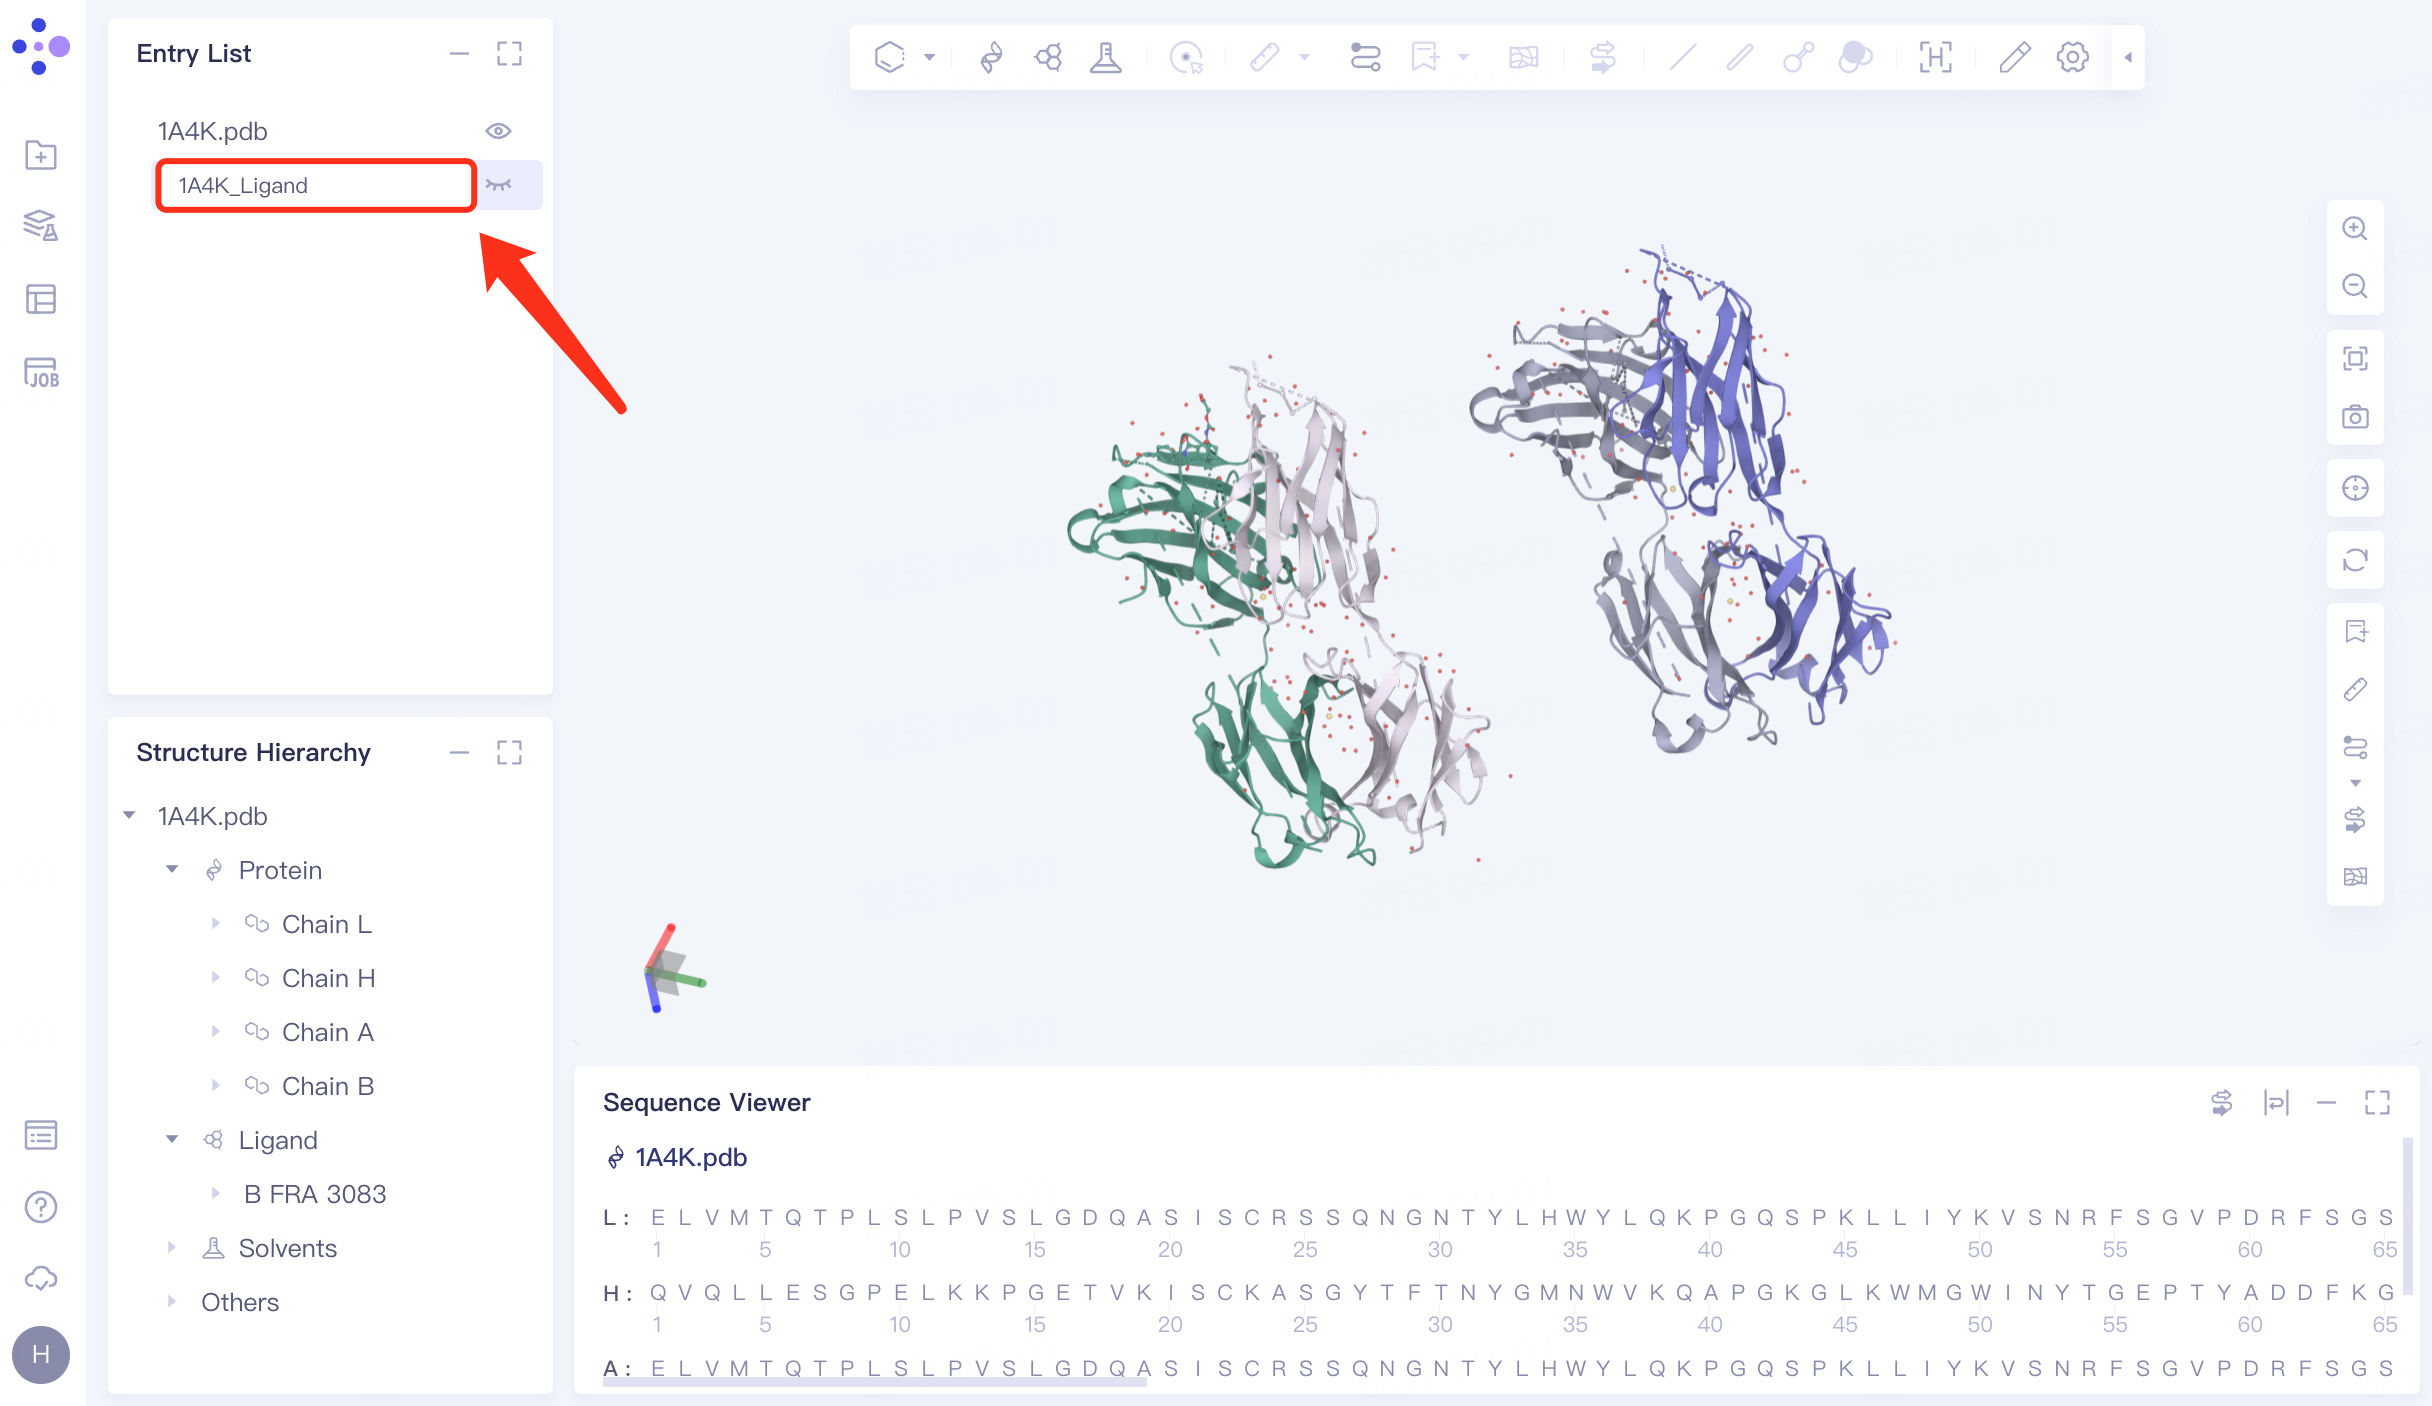This screenshot has width=2432, height=1406.
Task: Select the protein/biopolymer toolbar icon
Action: 990,57
